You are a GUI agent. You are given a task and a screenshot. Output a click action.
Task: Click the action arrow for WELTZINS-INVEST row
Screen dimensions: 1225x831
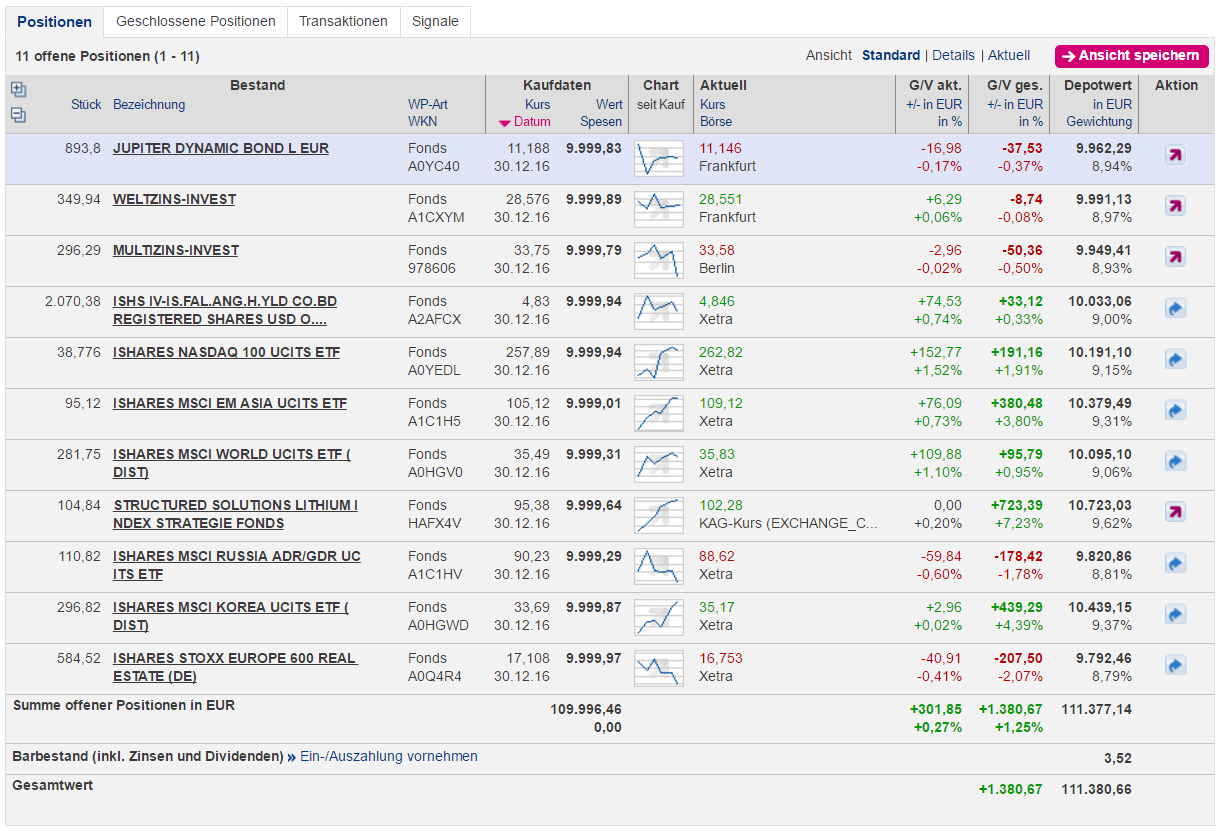(1175, 207)
